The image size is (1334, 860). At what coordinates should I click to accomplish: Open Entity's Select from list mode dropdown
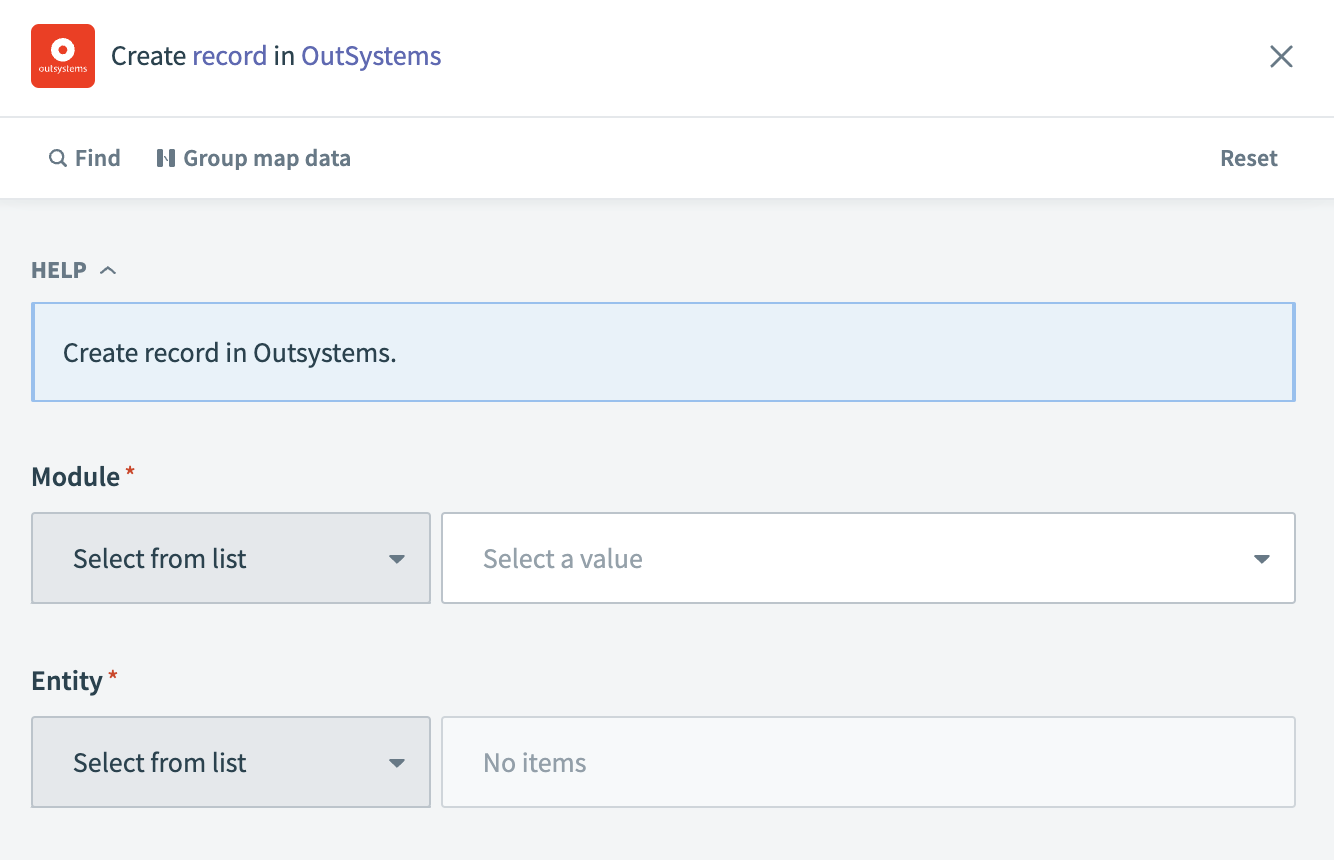coord(230,763)
